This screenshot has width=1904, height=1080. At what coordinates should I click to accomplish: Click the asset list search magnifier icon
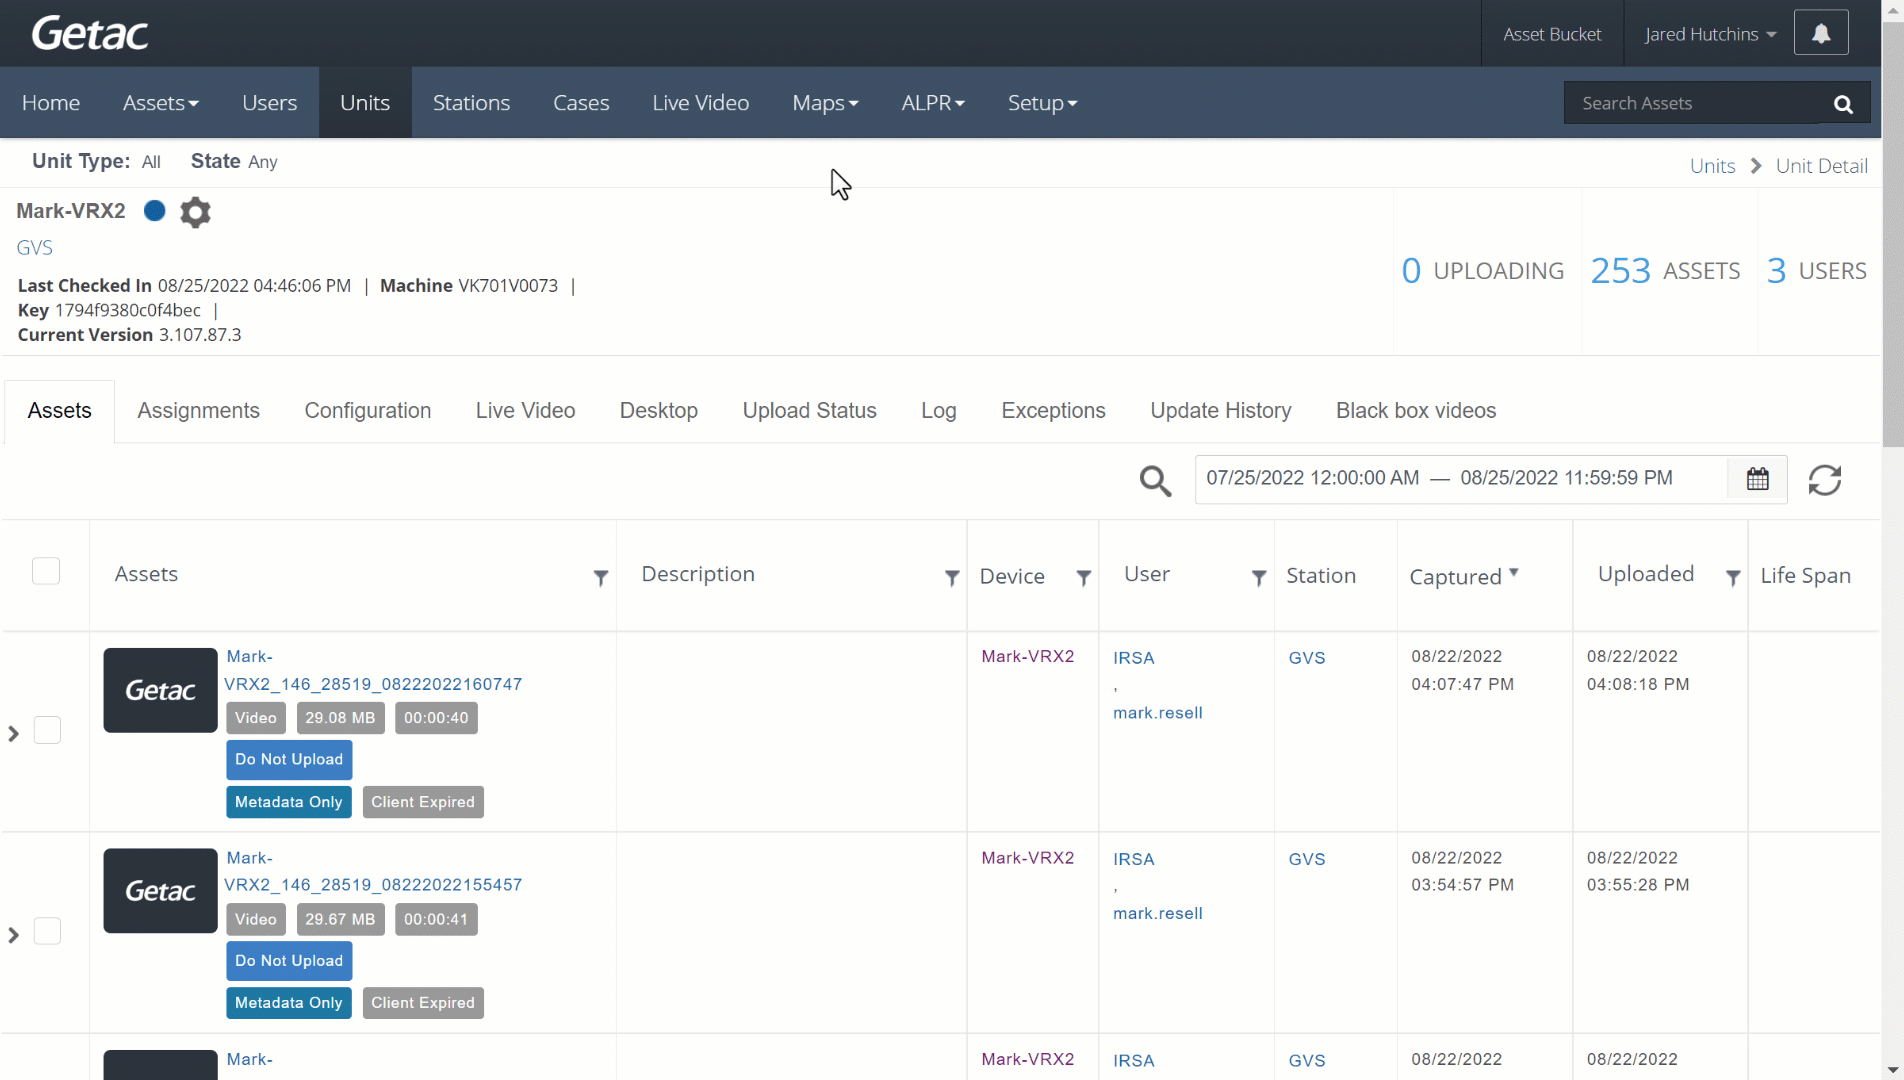coord(1155,481)
